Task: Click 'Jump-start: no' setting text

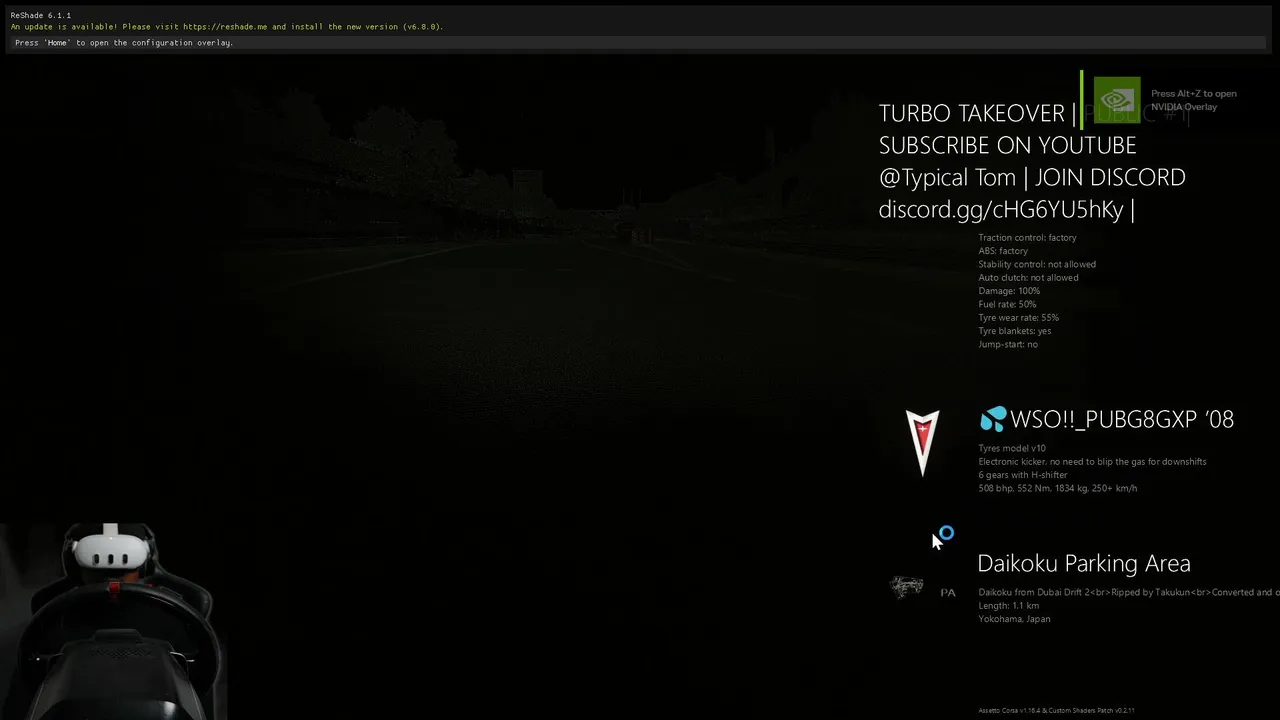Action: pos(1008,344)
